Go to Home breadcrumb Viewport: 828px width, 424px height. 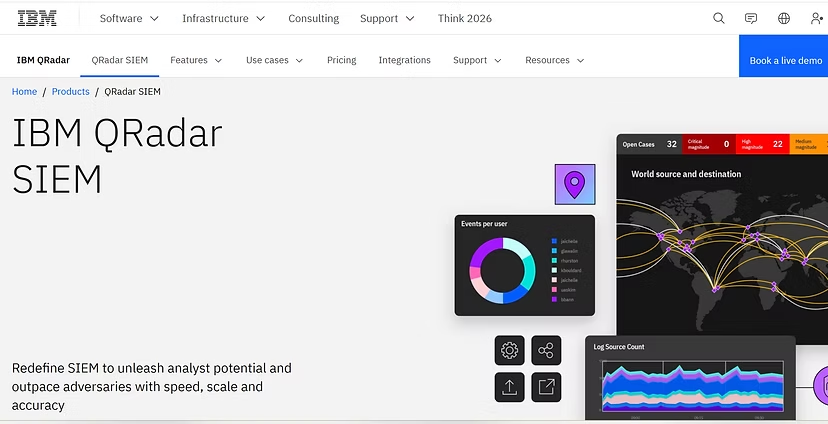(x=24, y=91)
